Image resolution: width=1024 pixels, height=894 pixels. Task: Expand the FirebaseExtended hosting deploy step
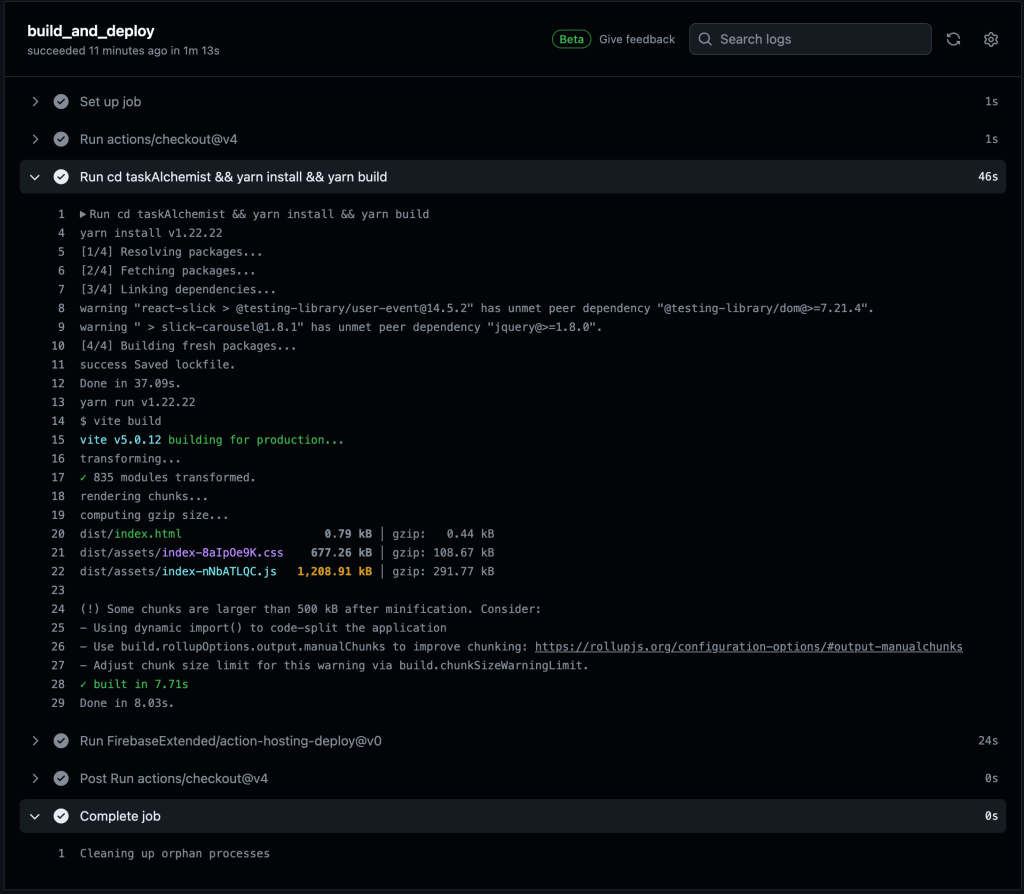pos(35,741)
